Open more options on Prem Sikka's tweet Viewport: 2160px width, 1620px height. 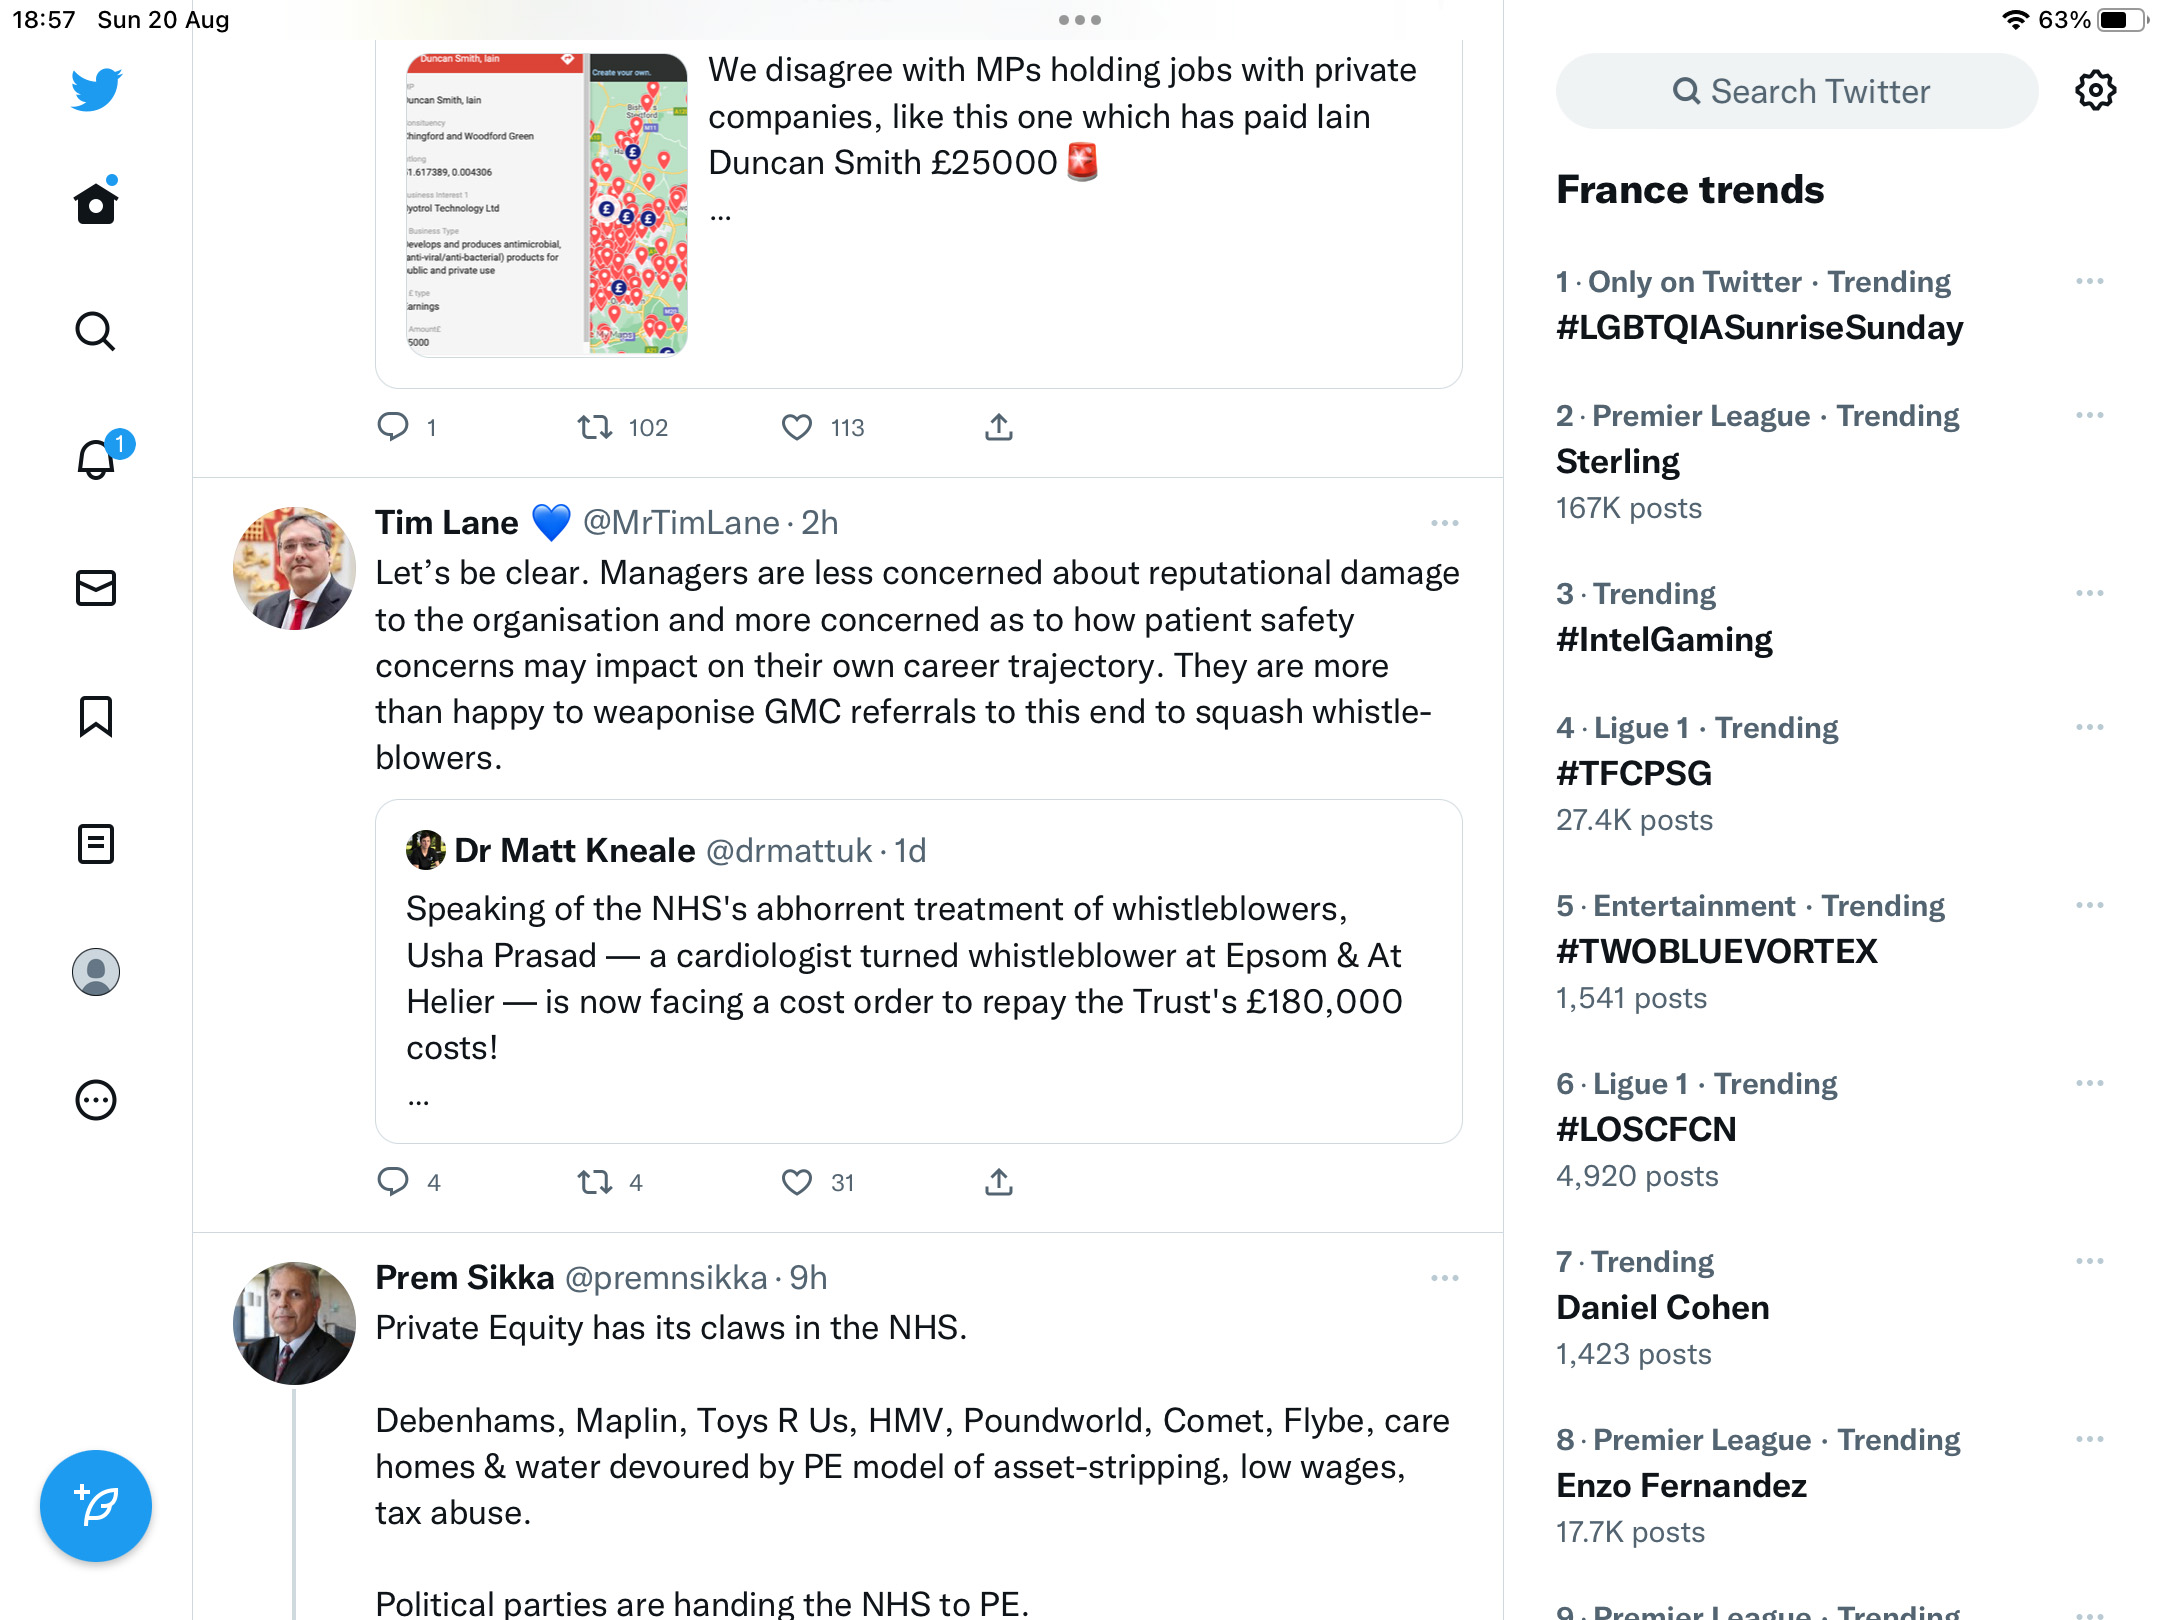coord(1444,1278)
